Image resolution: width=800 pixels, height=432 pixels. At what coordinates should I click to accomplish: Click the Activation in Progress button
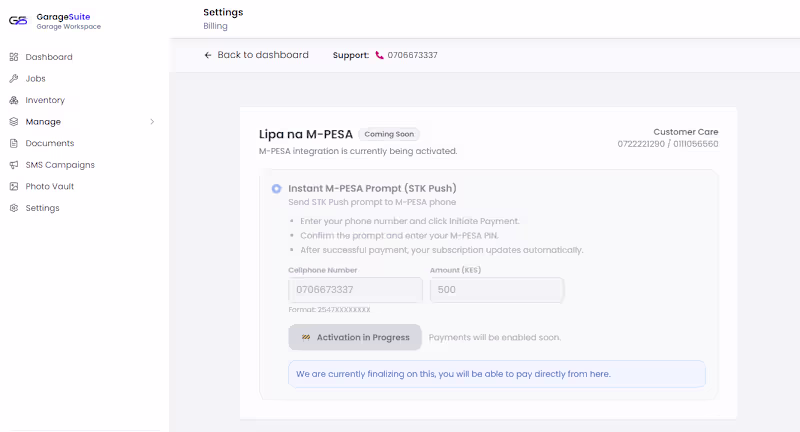click(355, 337)
